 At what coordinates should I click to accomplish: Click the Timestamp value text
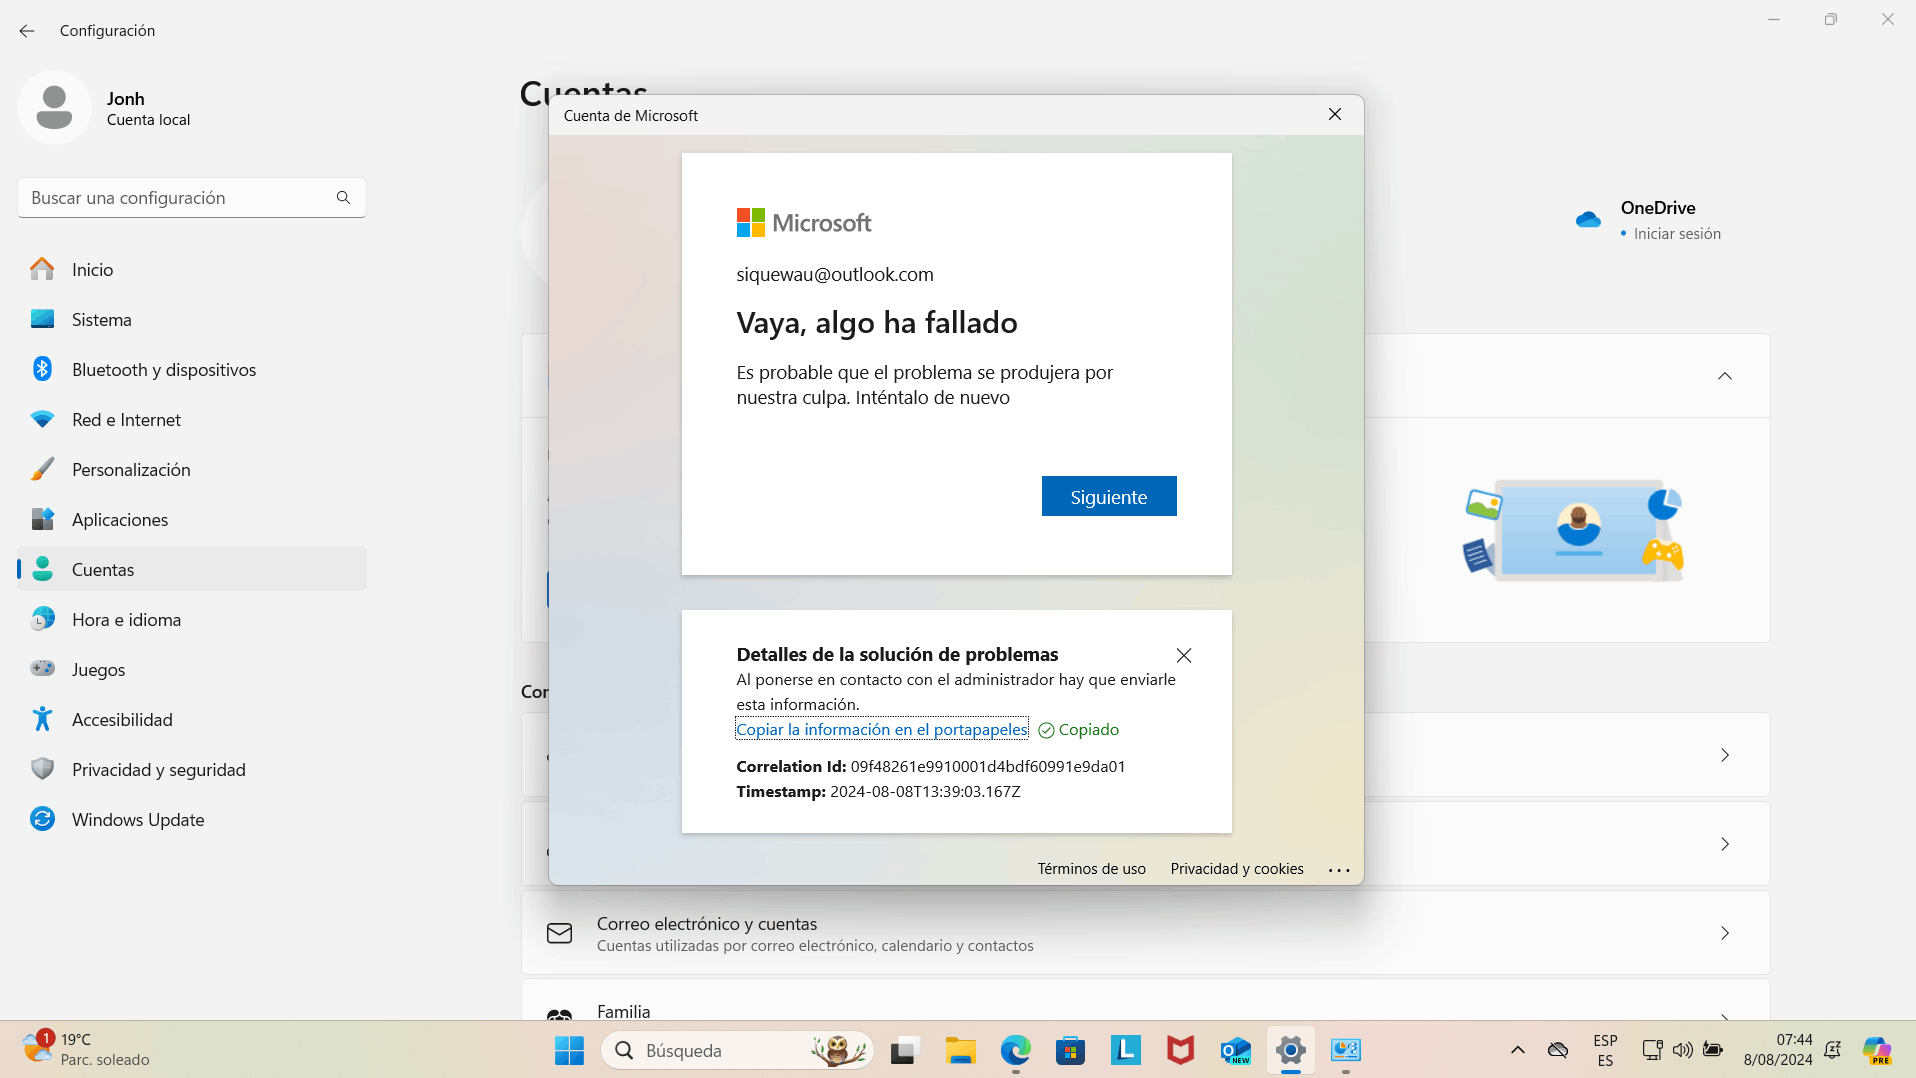click(925, 792)
